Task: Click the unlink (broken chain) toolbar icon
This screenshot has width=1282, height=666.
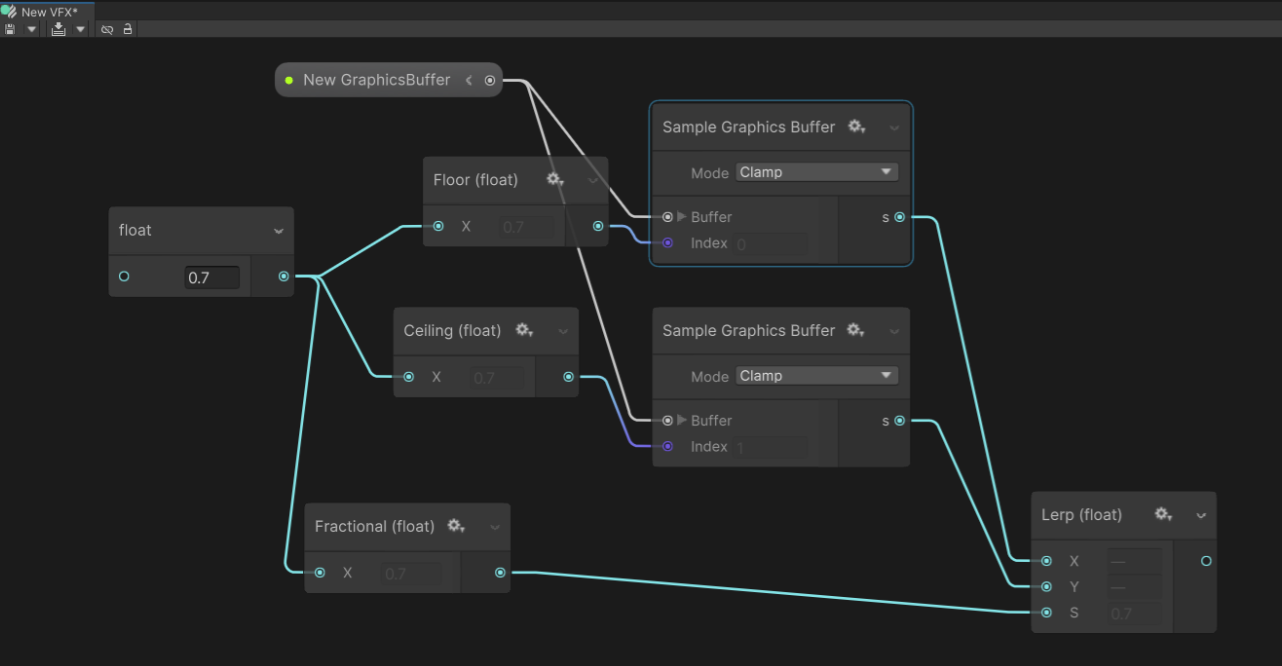Action: (107, 29)
